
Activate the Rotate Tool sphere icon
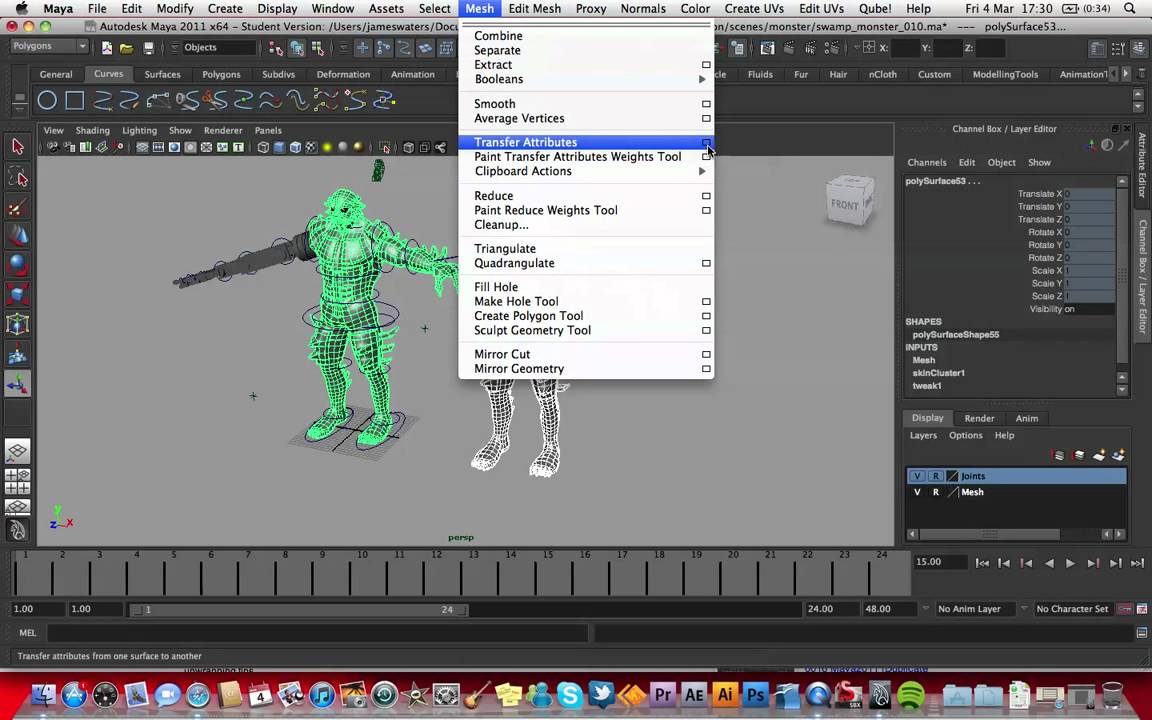point(18,264)
